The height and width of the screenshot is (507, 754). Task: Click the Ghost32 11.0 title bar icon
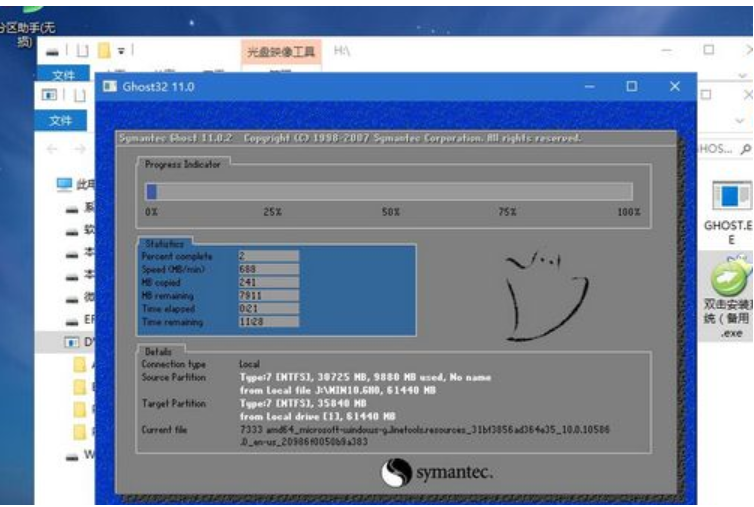pyautogui.click(x=110, y=86)
